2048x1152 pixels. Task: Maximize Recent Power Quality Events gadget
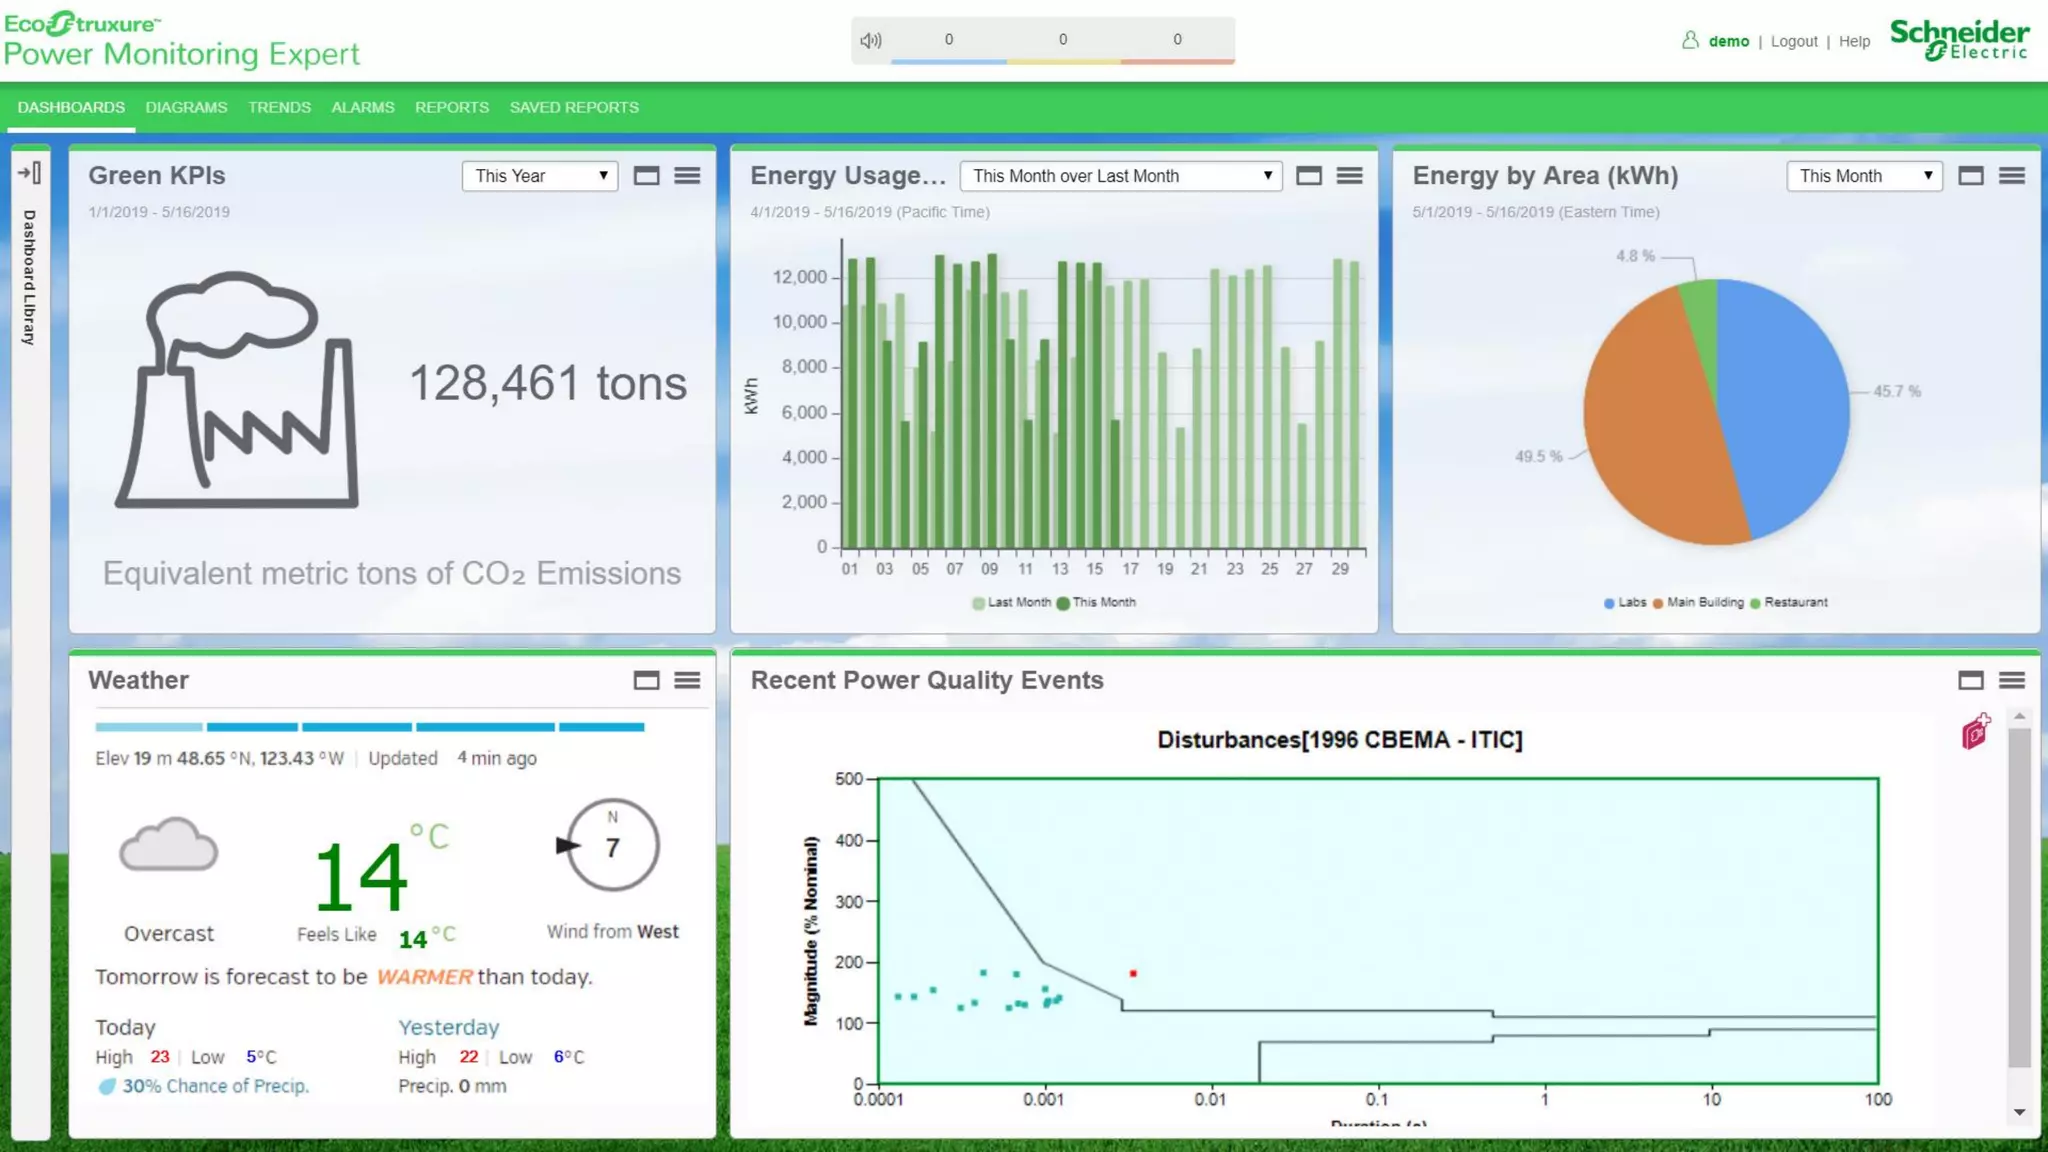click(1970, 681)
